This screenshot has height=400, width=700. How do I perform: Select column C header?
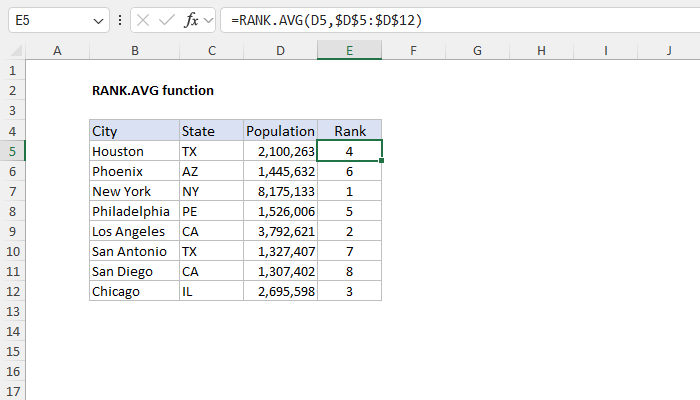click(212, 50)
